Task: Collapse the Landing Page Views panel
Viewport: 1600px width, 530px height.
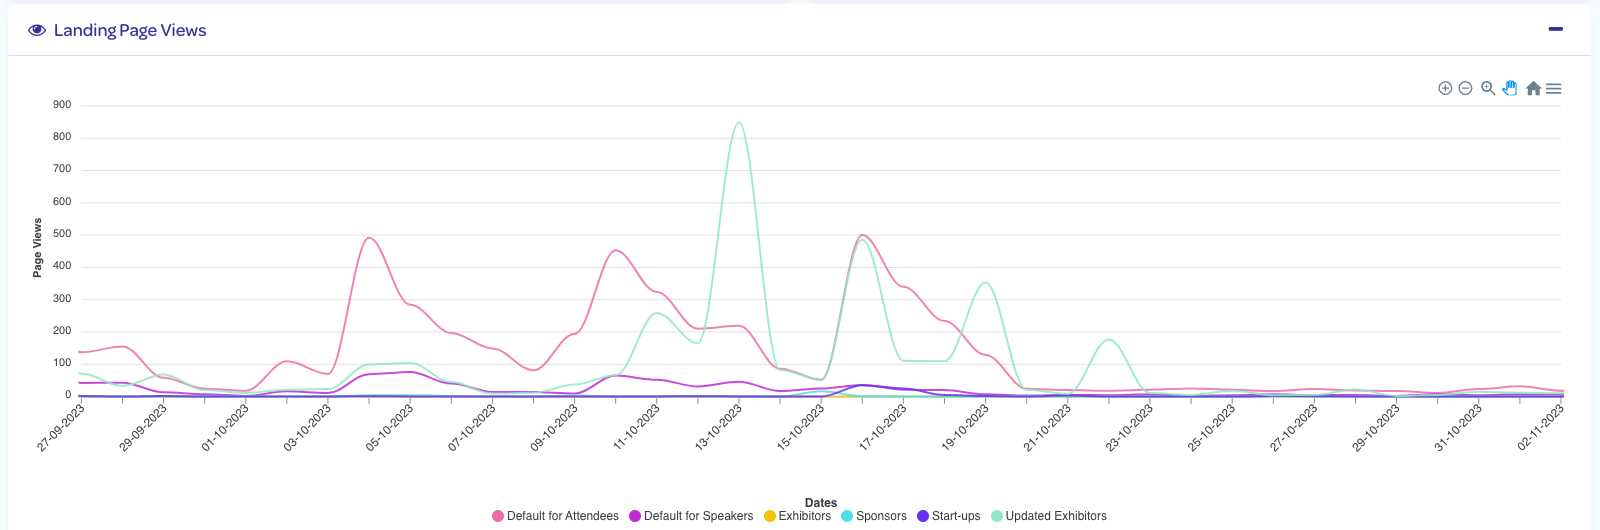Action: coord(1555,29)
